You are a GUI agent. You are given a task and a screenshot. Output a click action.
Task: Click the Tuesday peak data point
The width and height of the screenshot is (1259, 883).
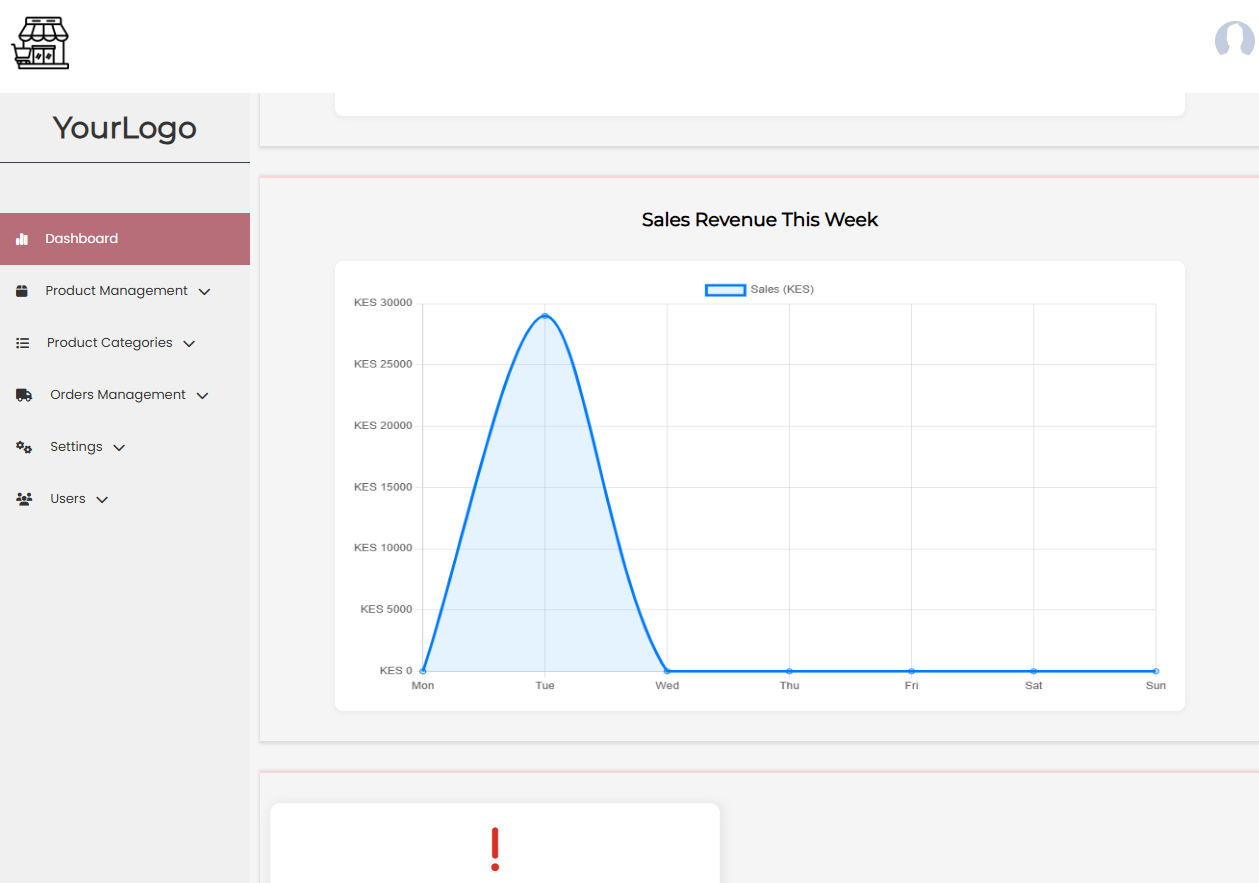[545, 315]
